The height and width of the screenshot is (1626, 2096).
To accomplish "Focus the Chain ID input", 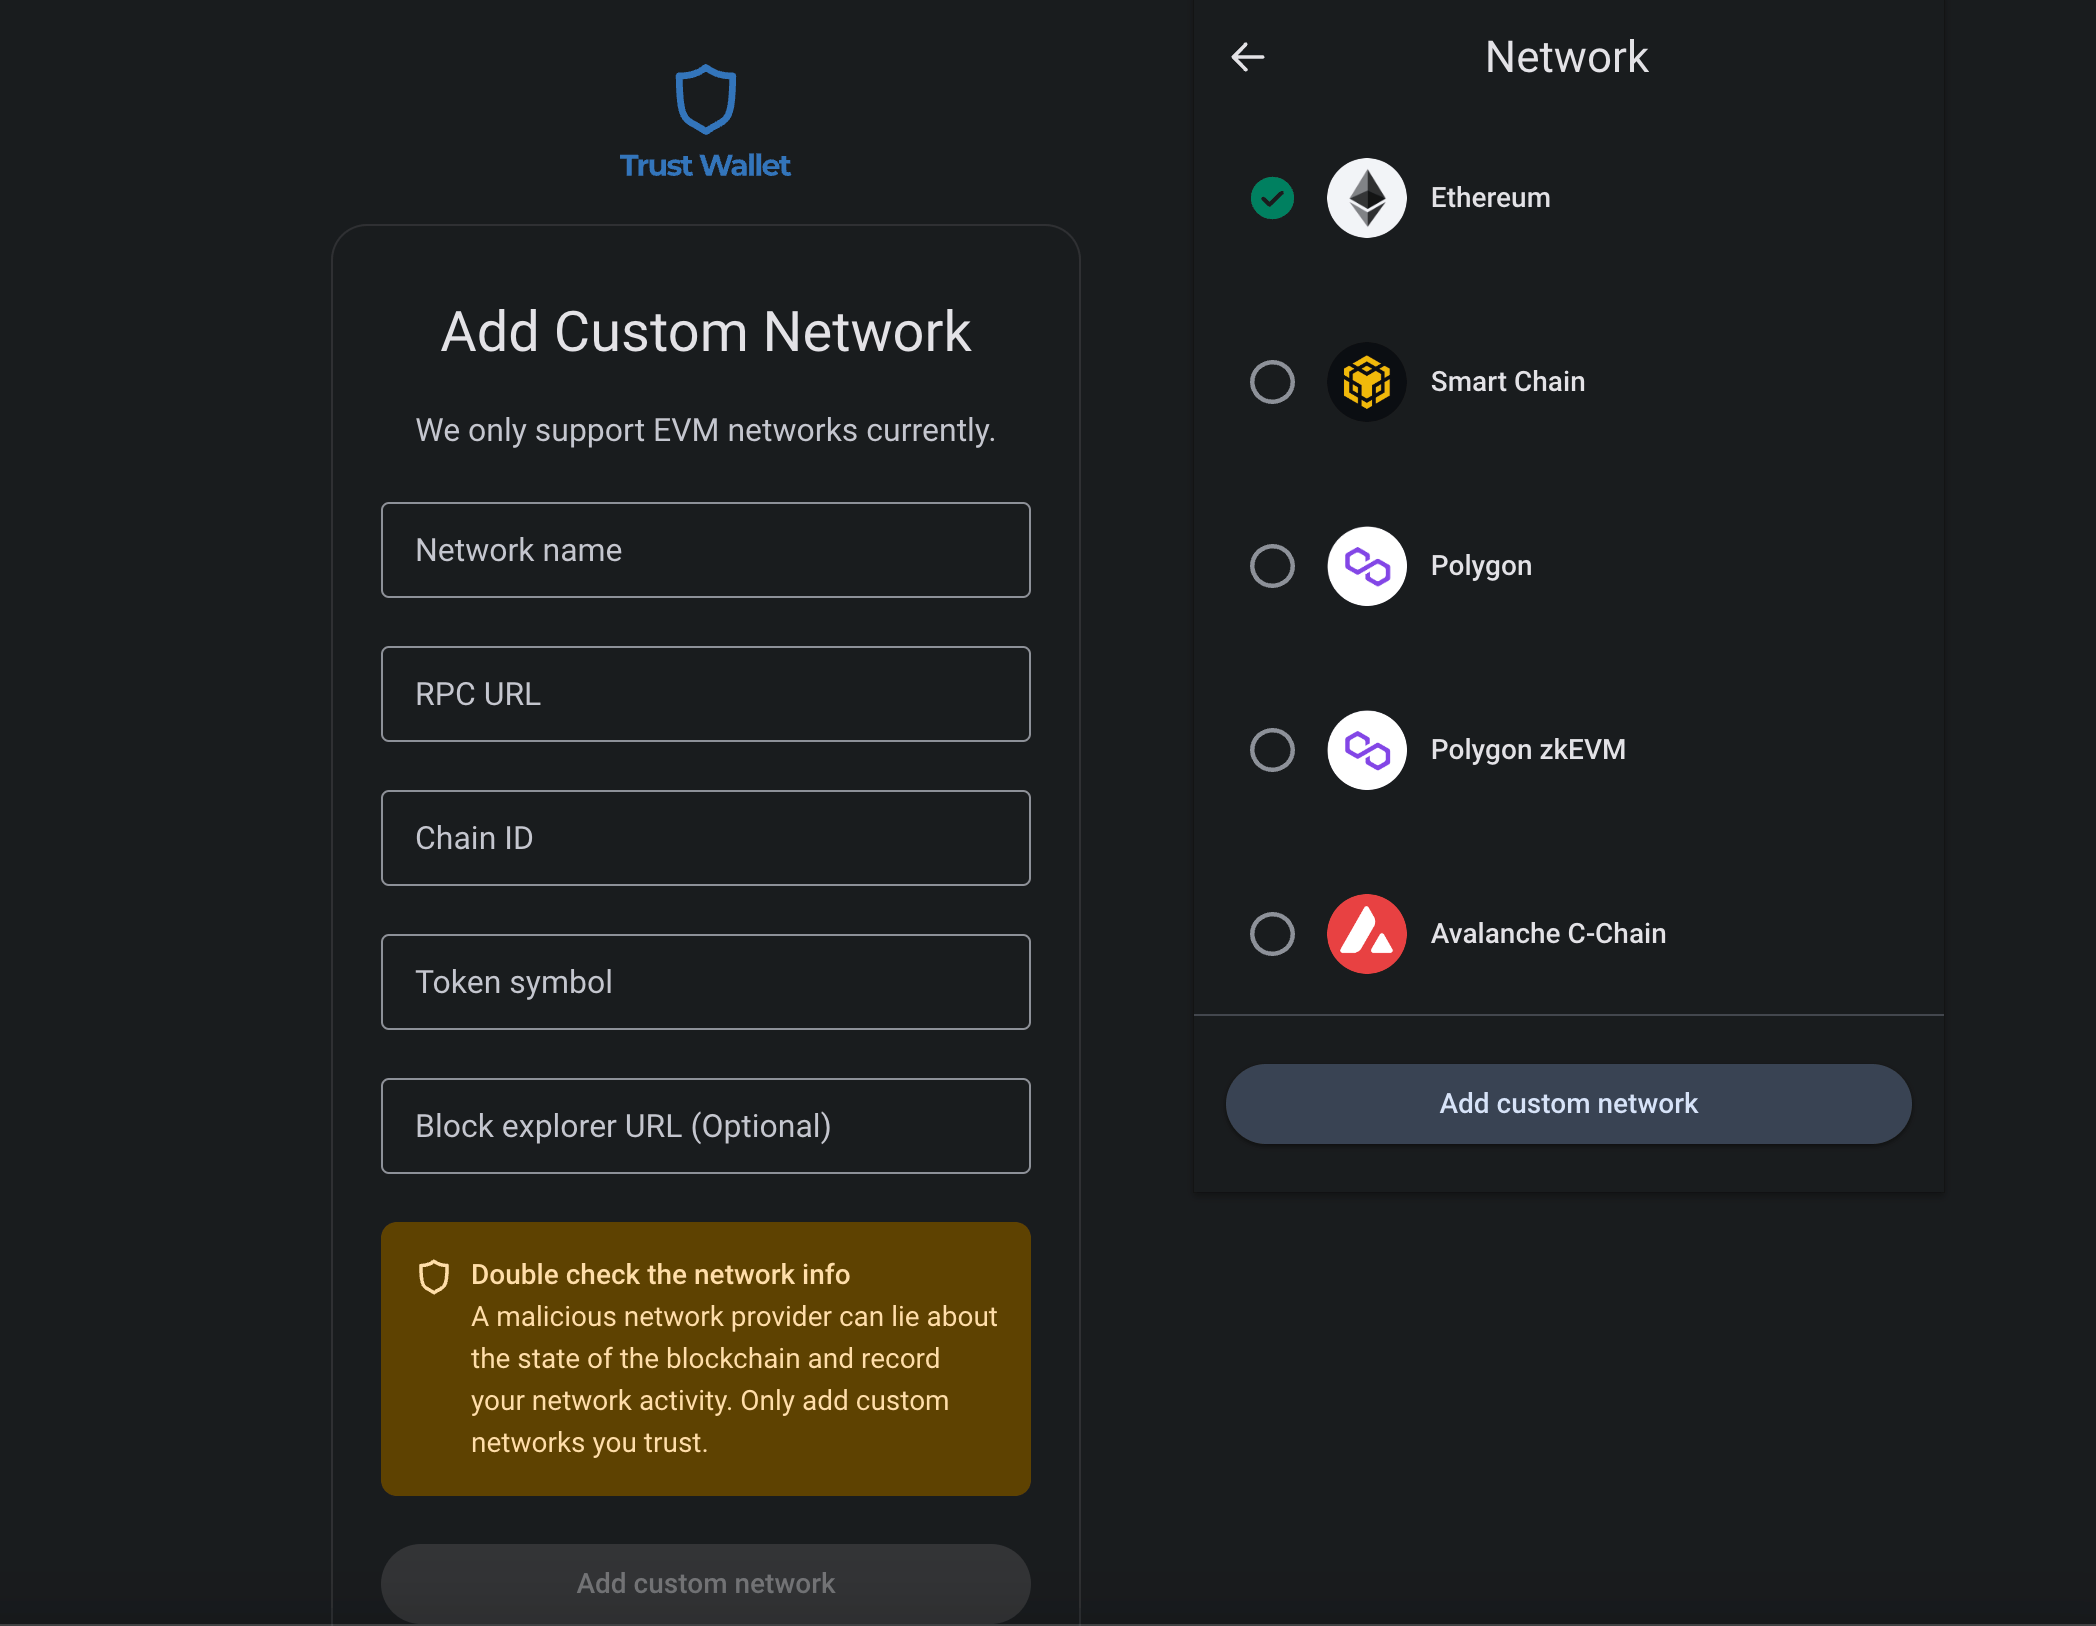I will [x=705, y=838].
